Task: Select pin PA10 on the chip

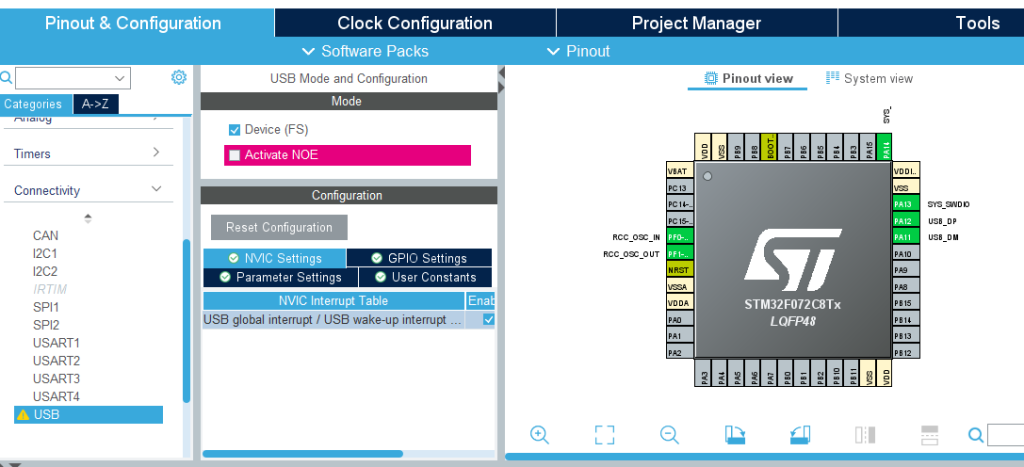Action: (x=906, y=253)
